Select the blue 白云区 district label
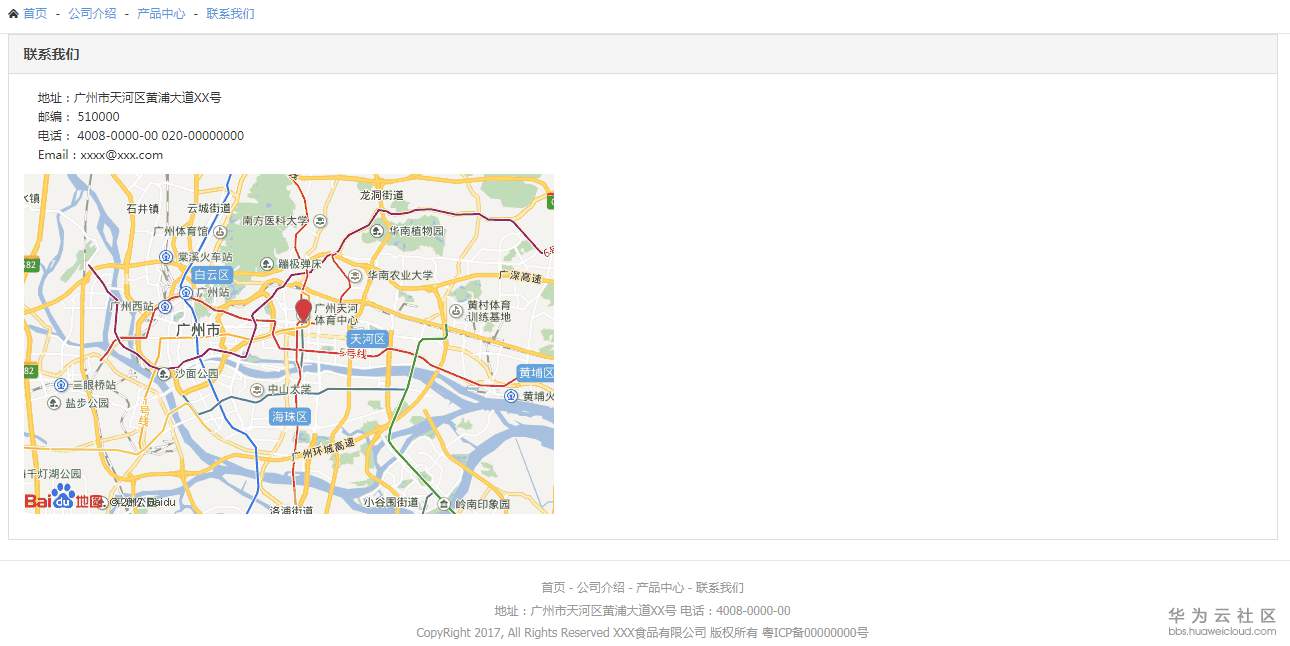 tap(211, 274)
